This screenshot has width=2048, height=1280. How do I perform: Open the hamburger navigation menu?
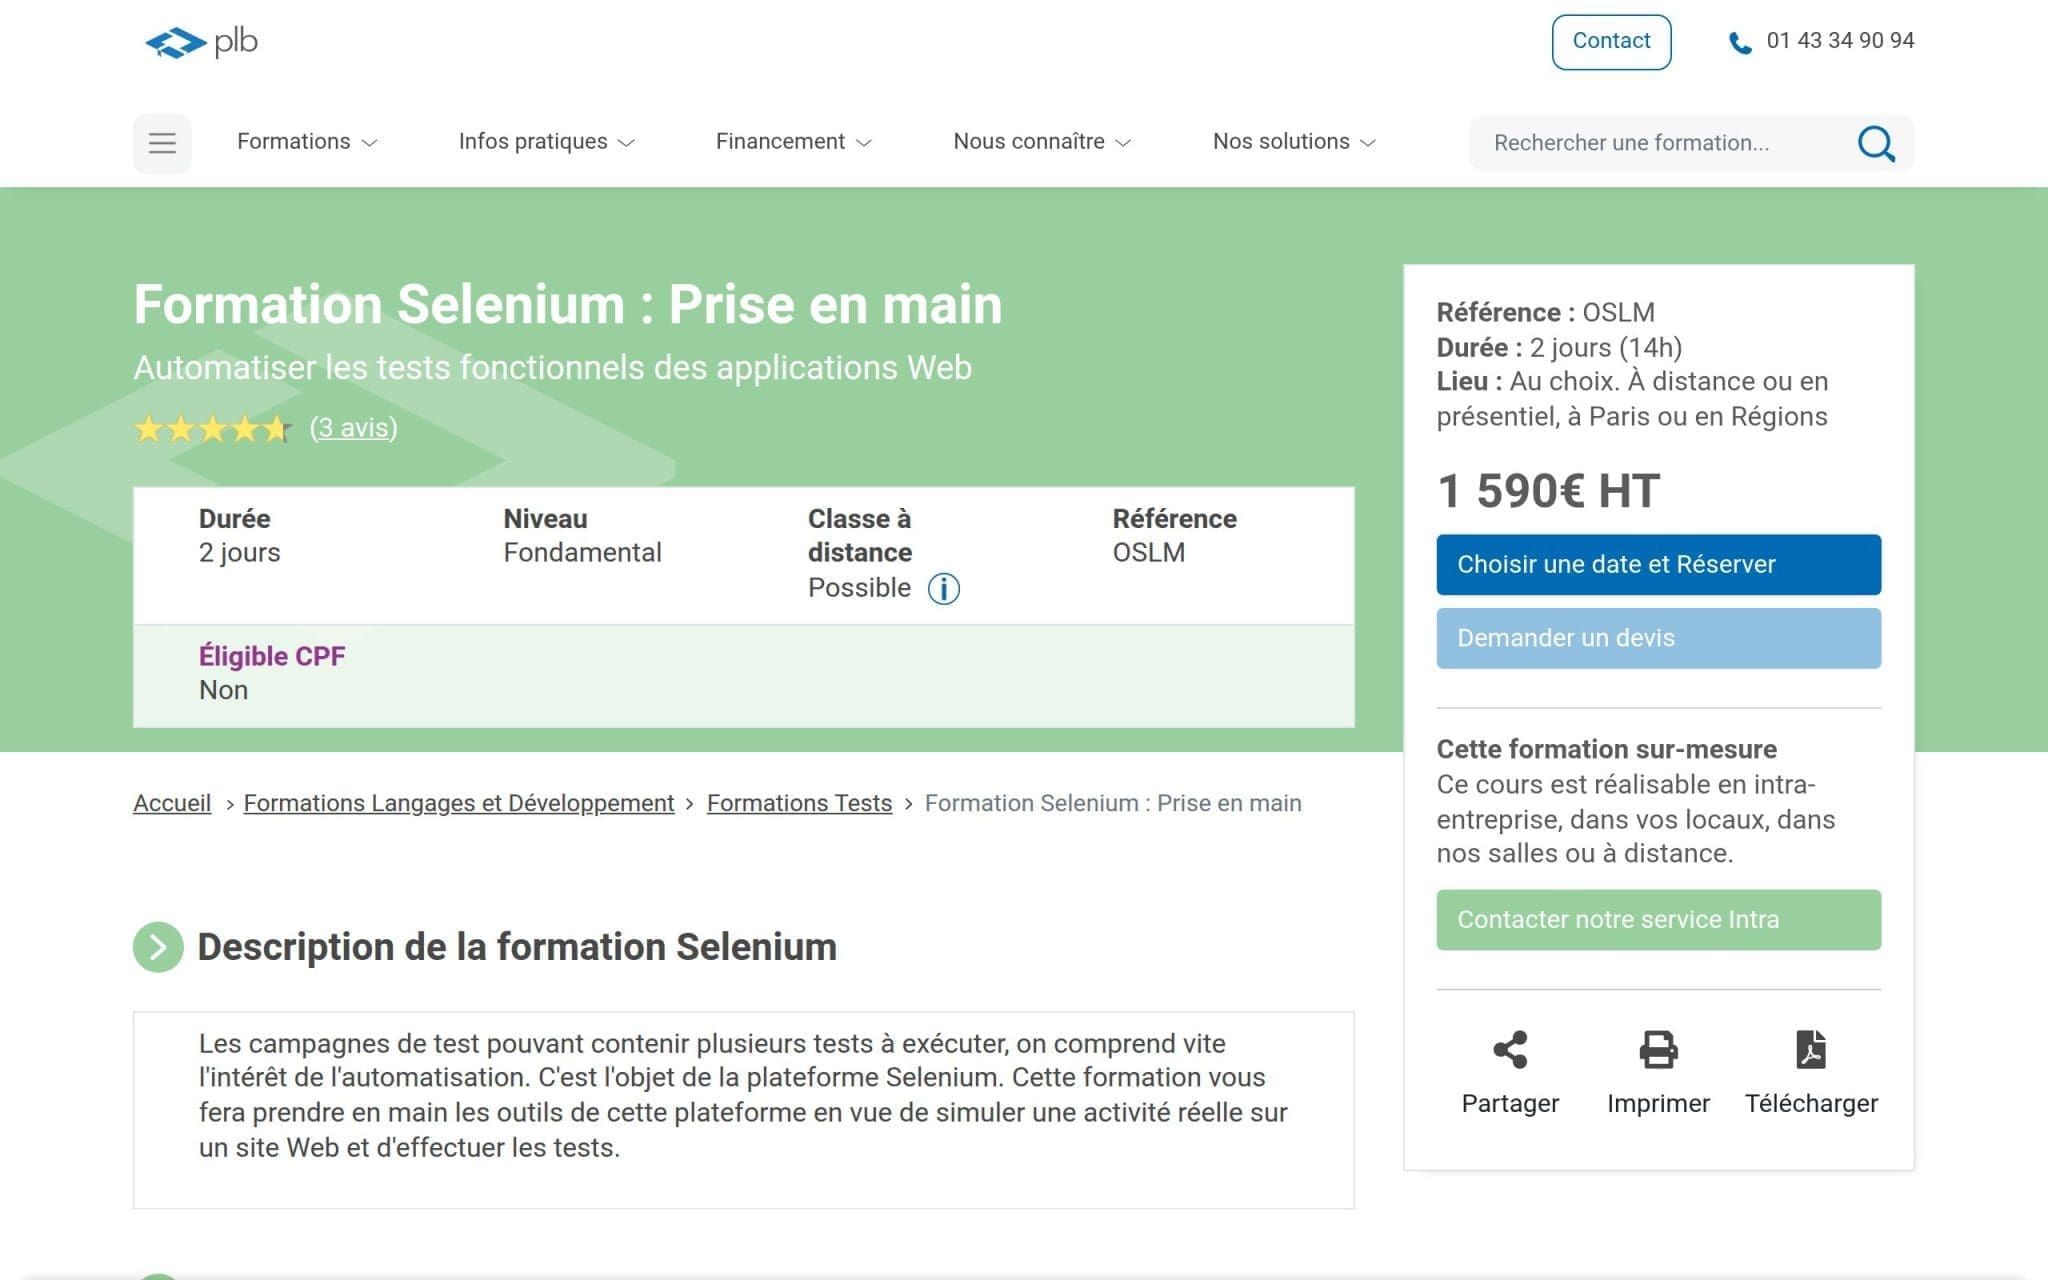[x=162, y=143]
